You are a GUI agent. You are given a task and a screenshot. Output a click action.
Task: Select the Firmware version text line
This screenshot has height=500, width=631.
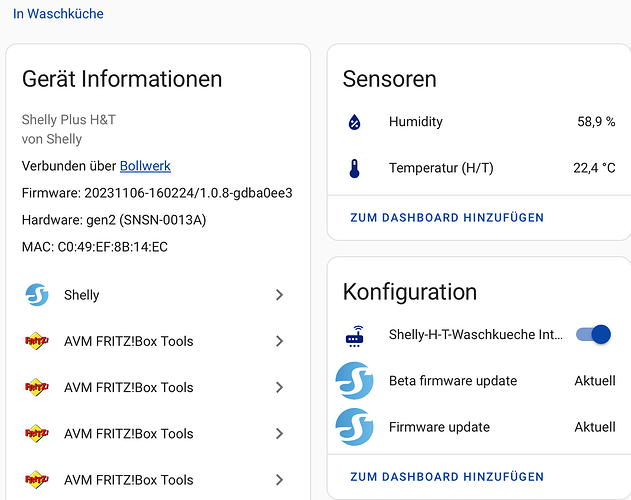point(157,193)
